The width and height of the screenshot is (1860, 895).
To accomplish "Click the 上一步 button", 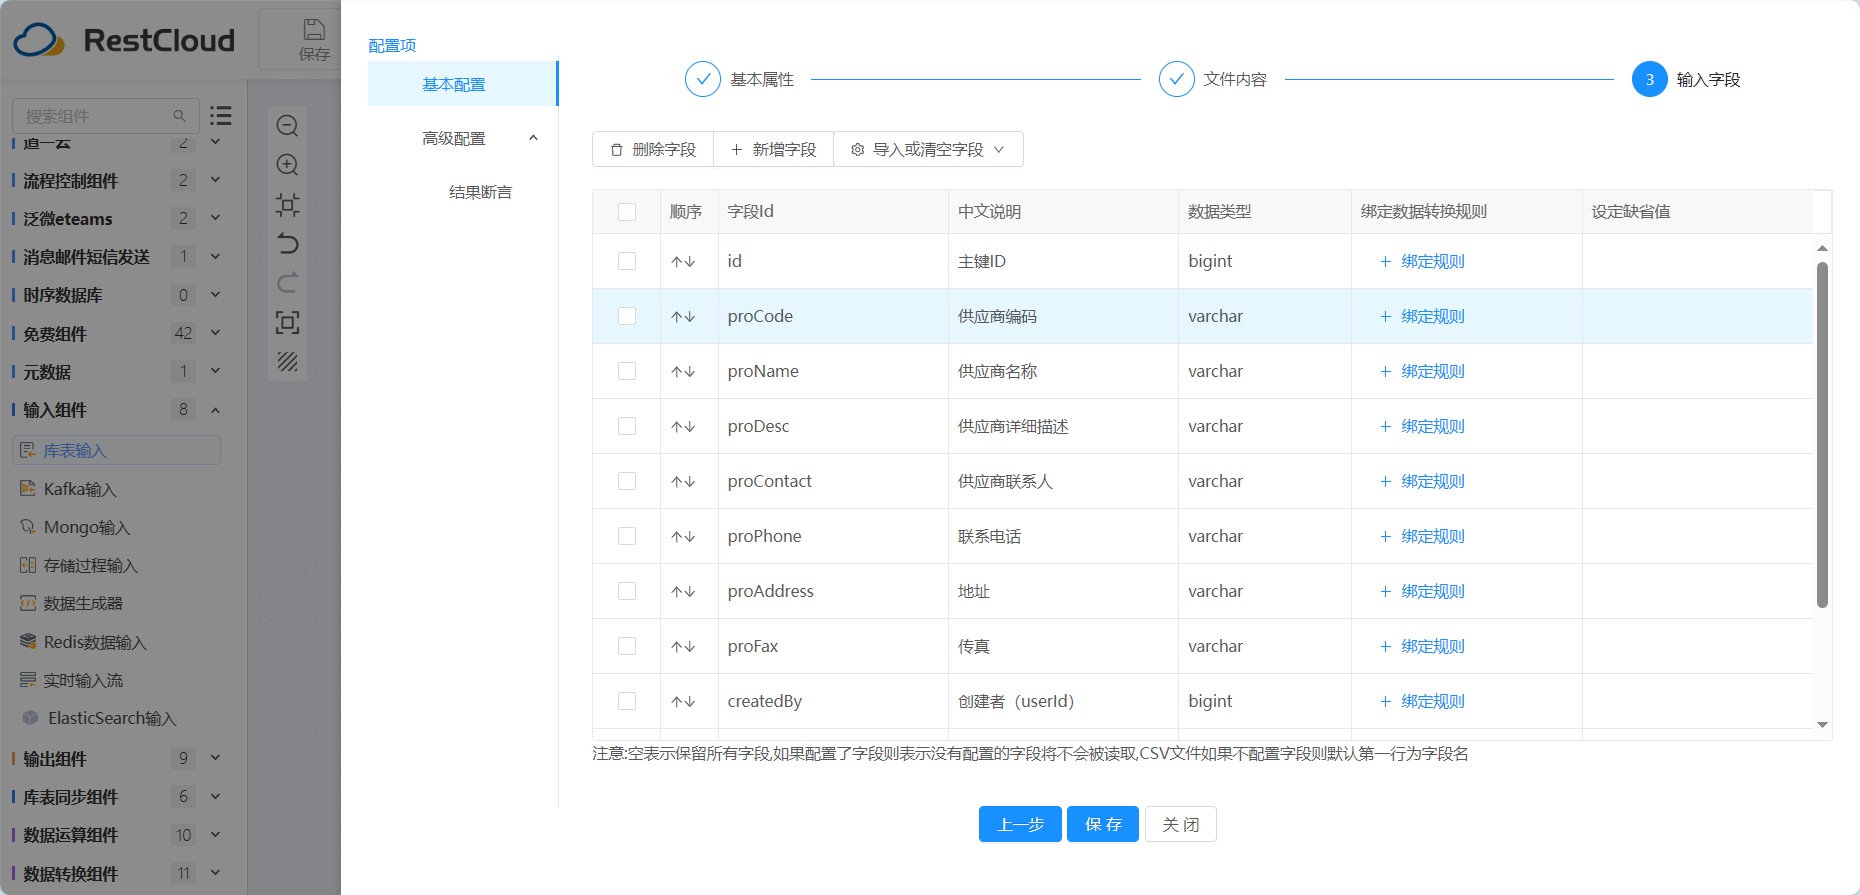I will point(1020,824).
